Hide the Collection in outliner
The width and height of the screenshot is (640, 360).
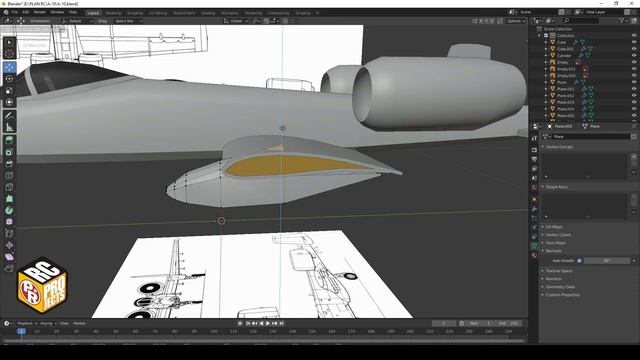coord(634,36)
